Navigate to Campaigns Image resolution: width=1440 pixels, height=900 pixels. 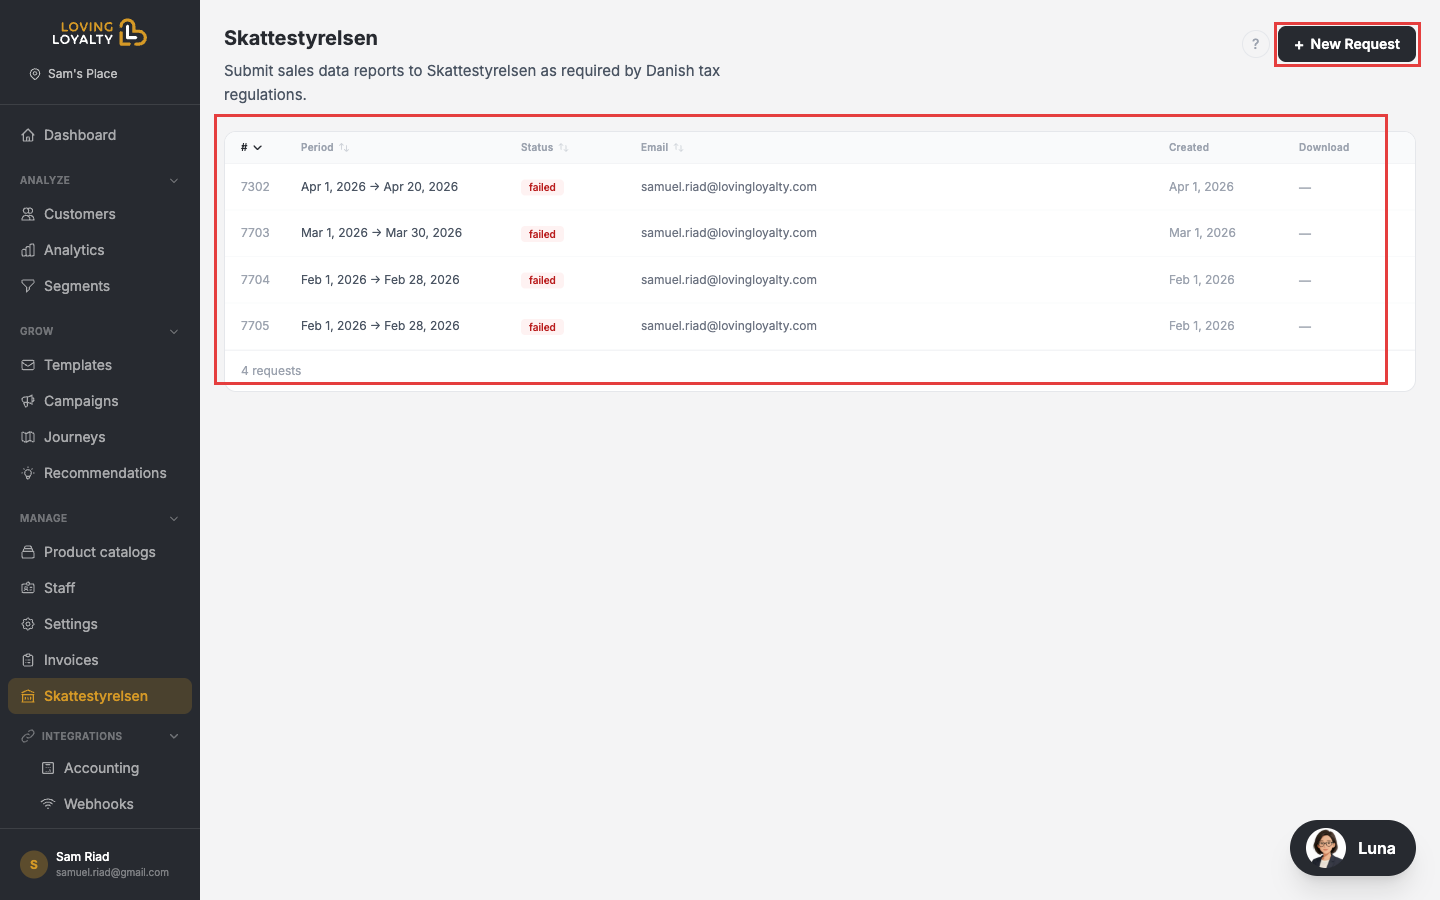pos(100,401)
